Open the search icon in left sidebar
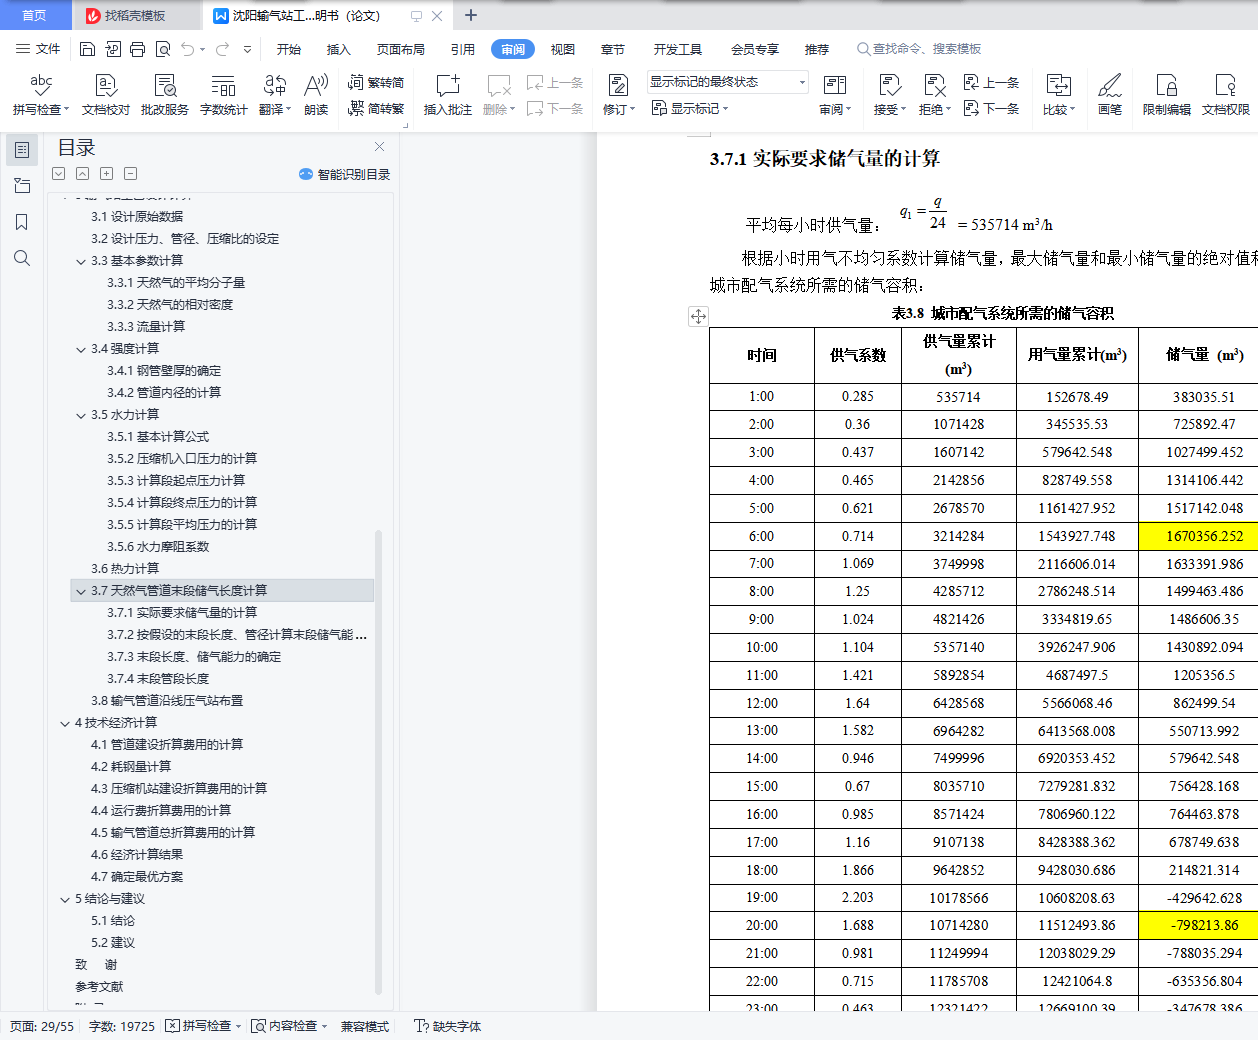1258x1040 pixels. [x=22, y=258]
